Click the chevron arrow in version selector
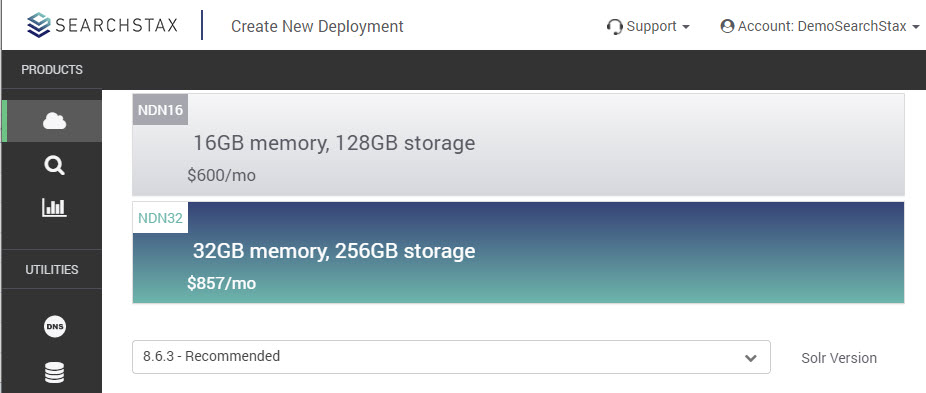The width and height of the screenshot is (926, 393). click(751, 358)
